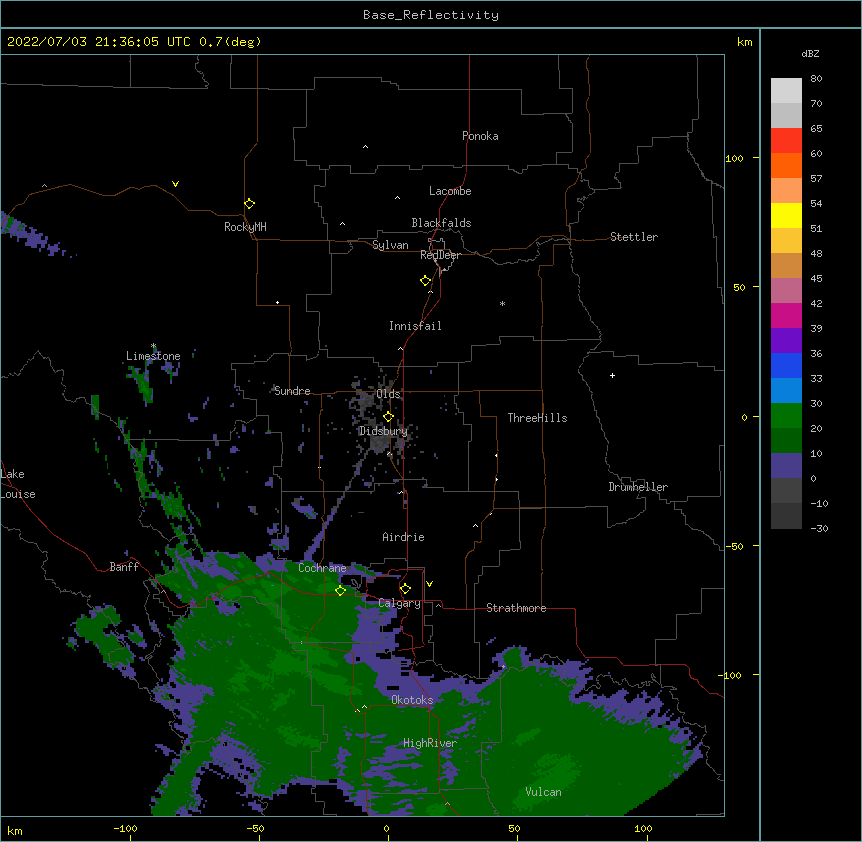862x842 pixels.
Task: Click the yellow 54 dBZ legend swatch
Action: point(786,216)
